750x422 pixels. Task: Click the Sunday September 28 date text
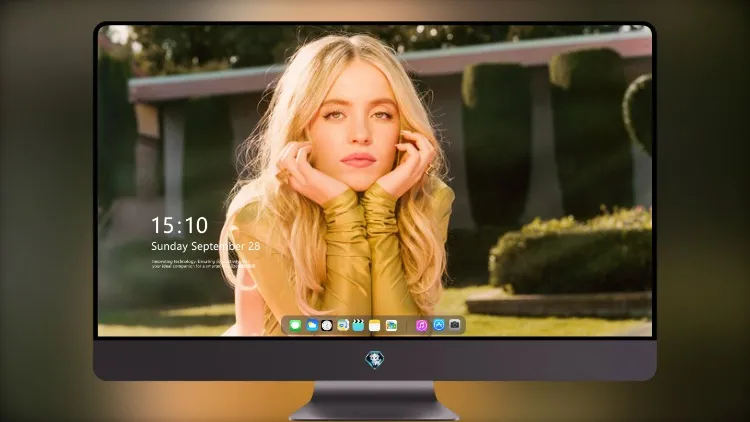coord(206,246)
